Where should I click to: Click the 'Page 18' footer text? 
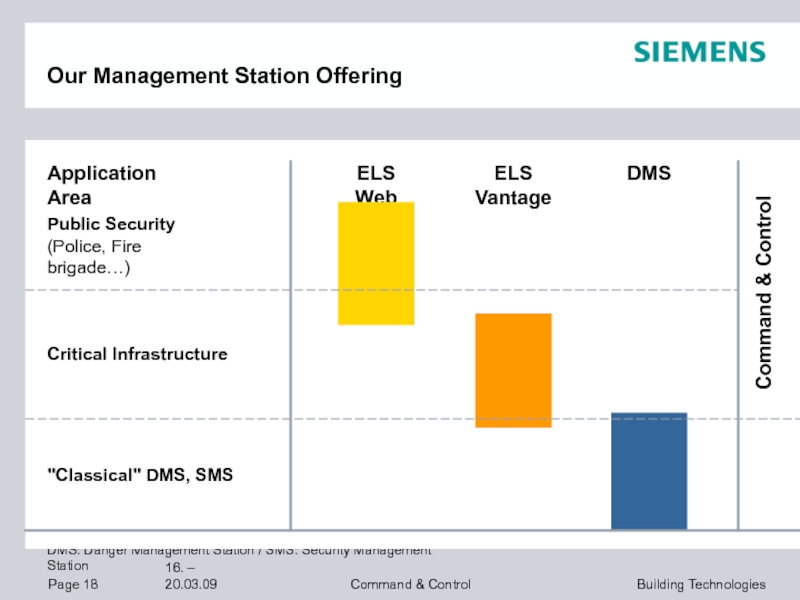coord(73,584)
